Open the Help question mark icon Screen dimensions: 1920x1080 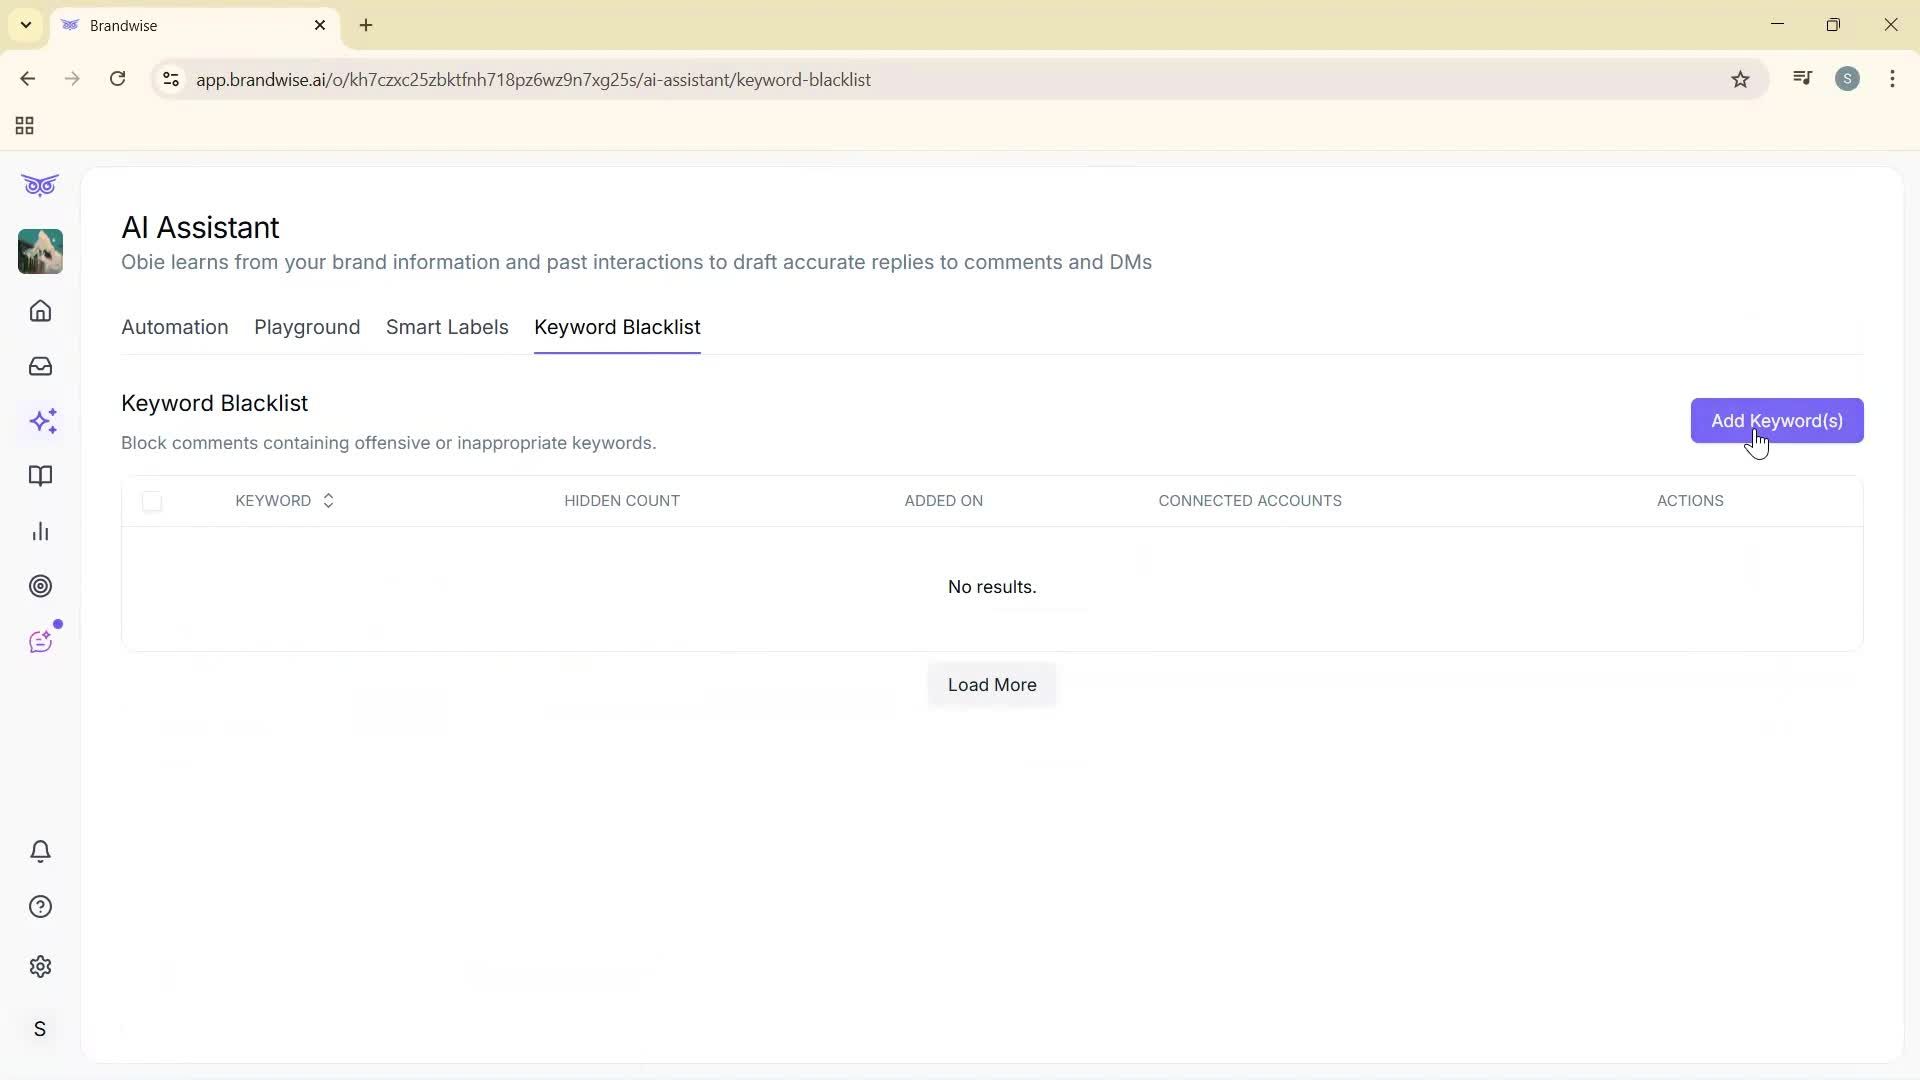click(40, 906)
